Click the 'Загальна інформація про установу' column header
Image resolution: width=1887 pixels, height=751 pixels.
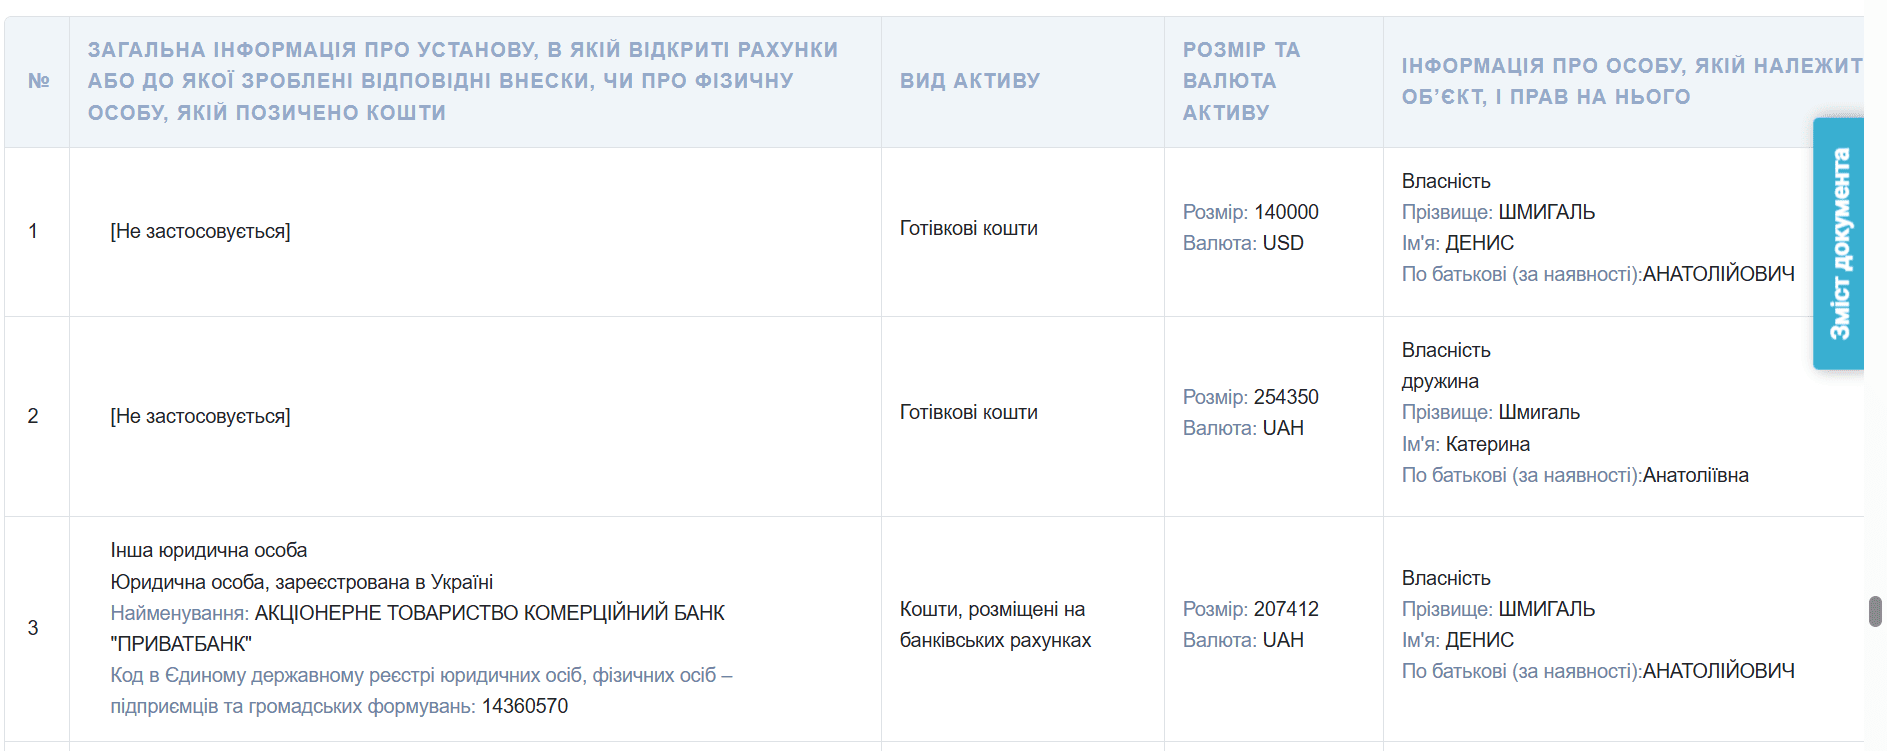(462, 81)
